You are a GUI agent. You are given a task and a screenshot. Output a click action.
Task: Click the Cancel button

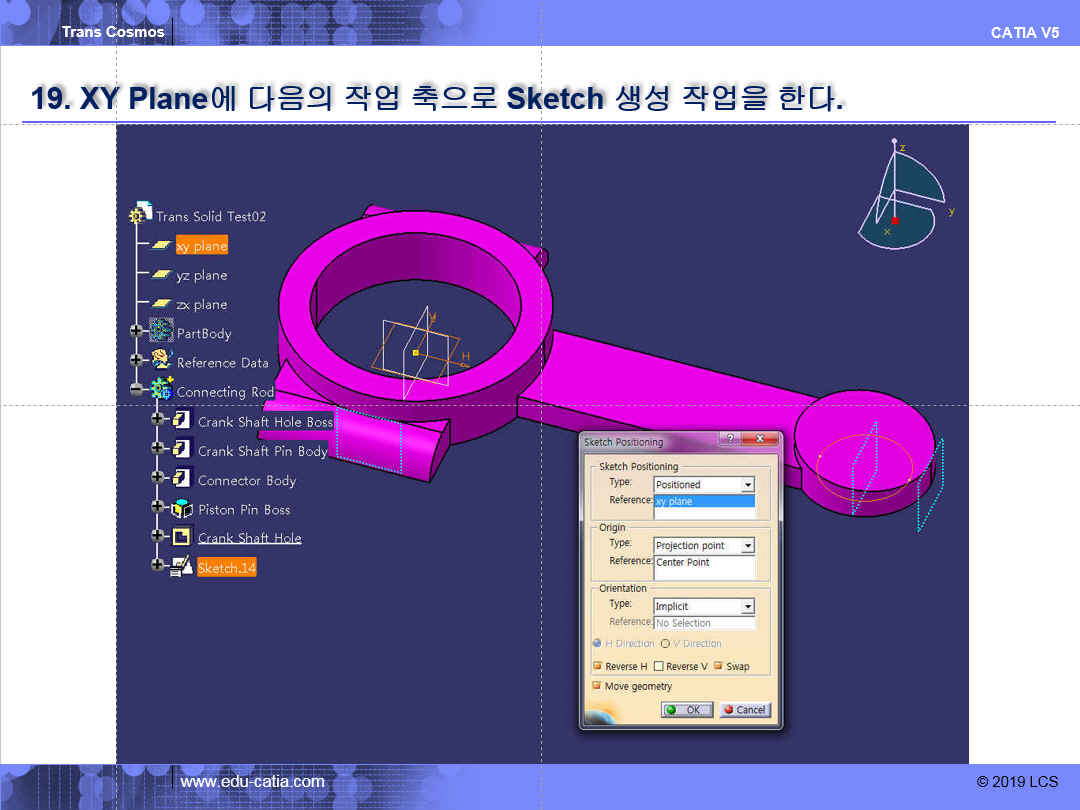(745, 710)
